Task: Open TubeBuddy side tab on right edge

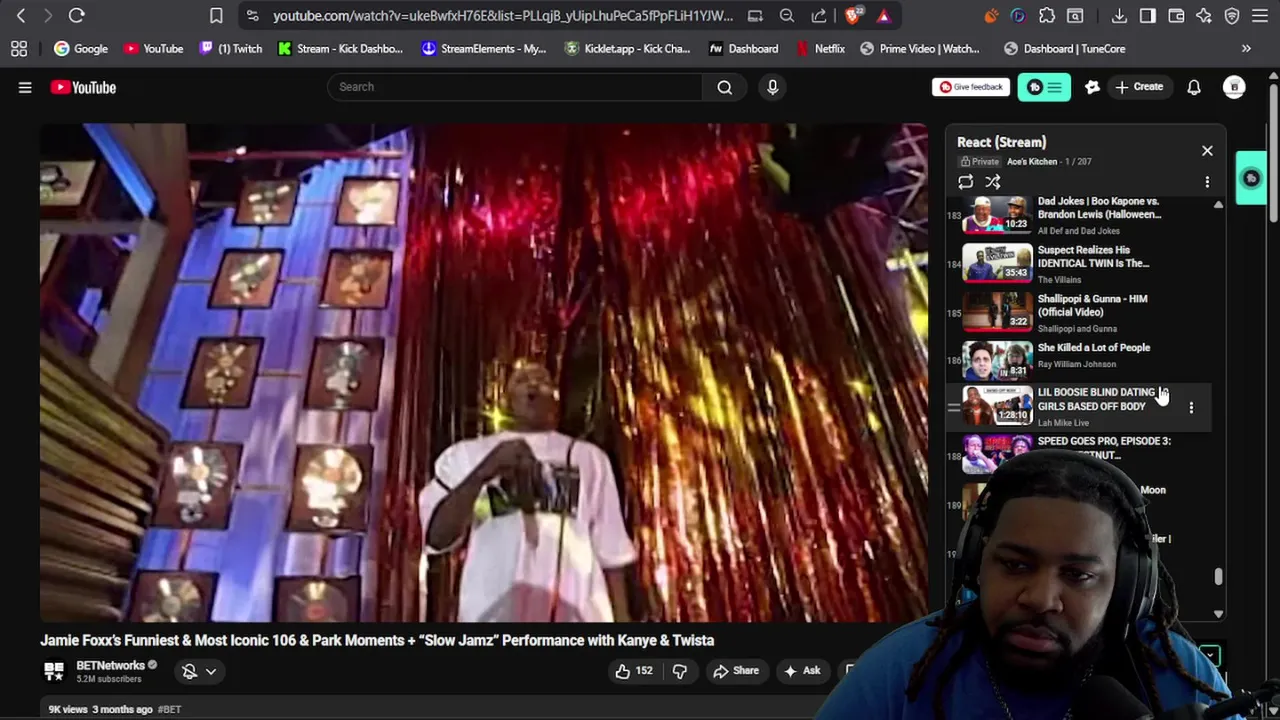Action: point(1251,178)
